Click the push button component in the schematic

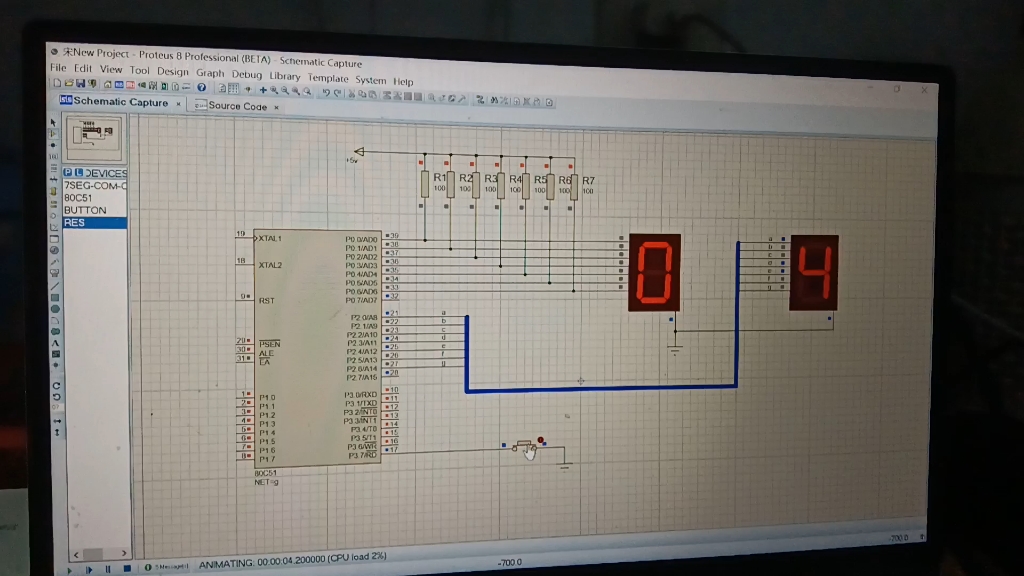coord(524,446)
